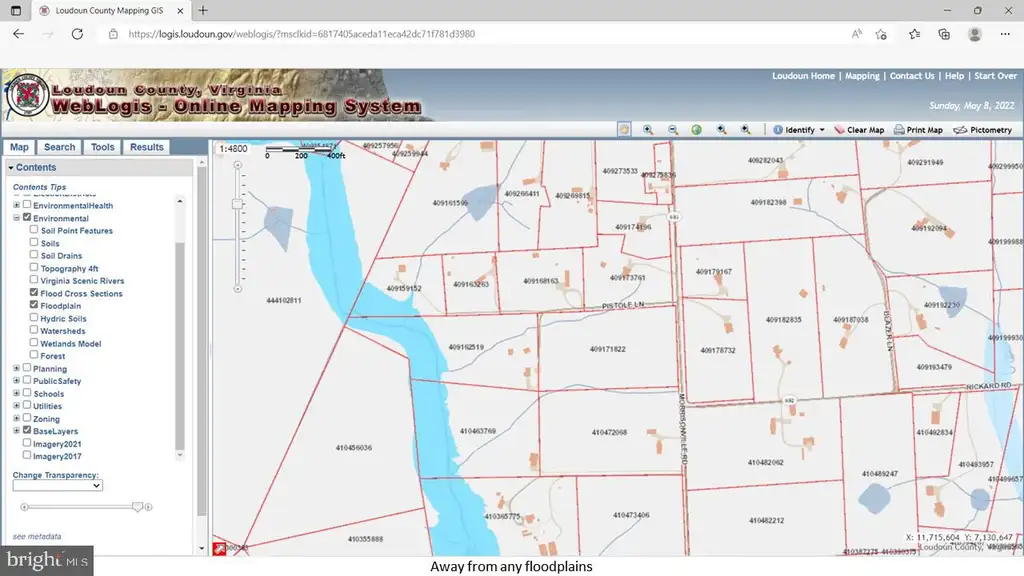Open the Mapping header link

coord(862,76)
